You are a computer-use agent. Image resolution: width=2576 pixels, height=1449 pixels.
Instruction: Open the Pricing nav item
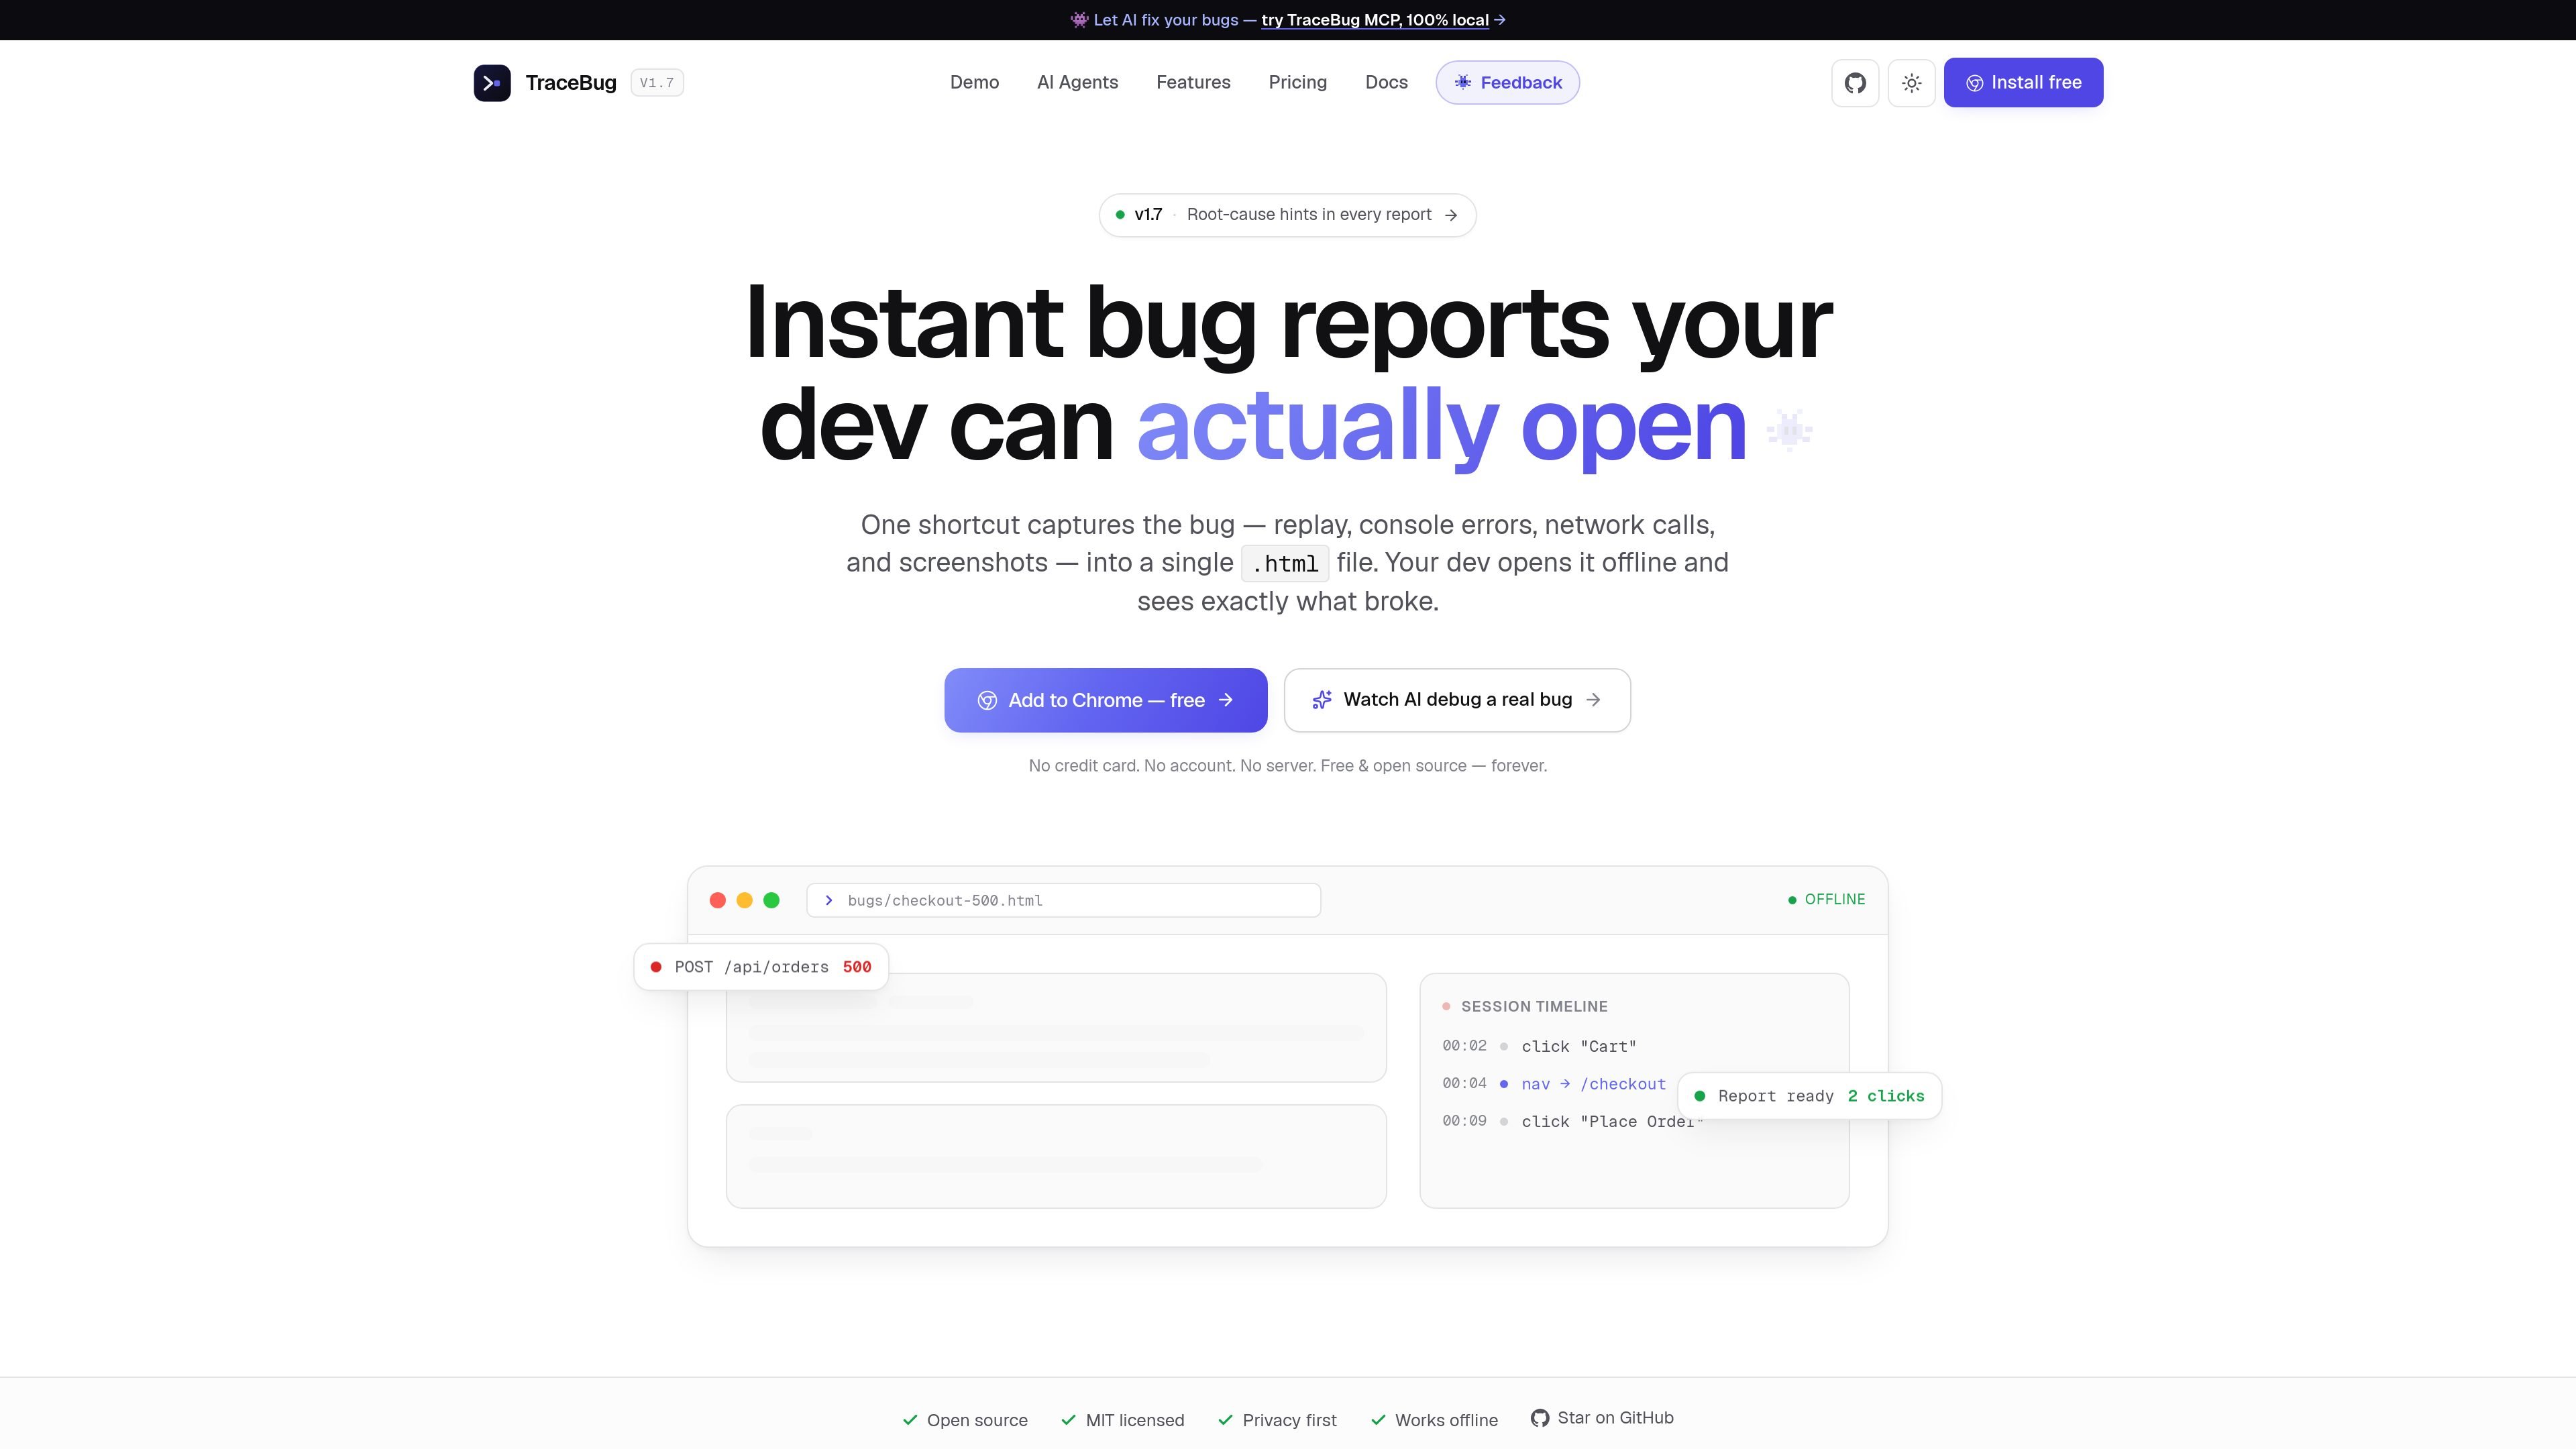[x=1297, y=83]
